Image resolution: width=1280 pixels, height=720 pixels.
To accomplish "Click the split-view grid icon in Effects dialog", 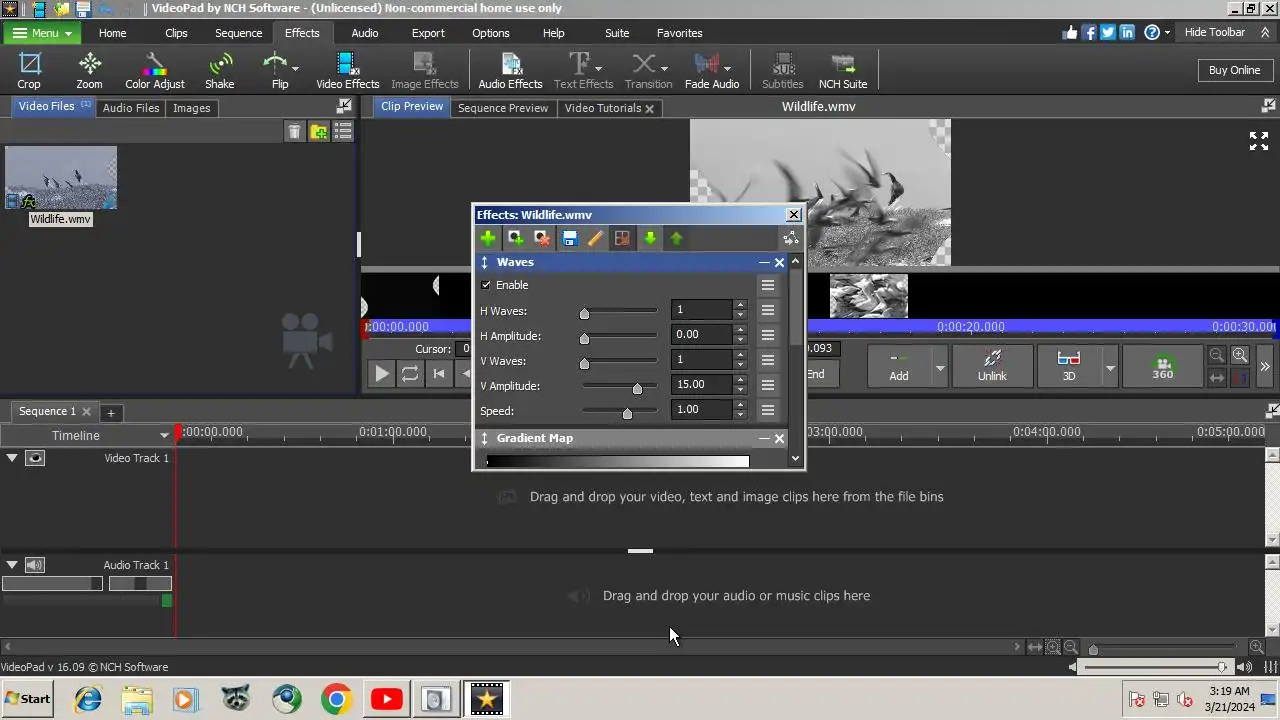I will point(622,238).
